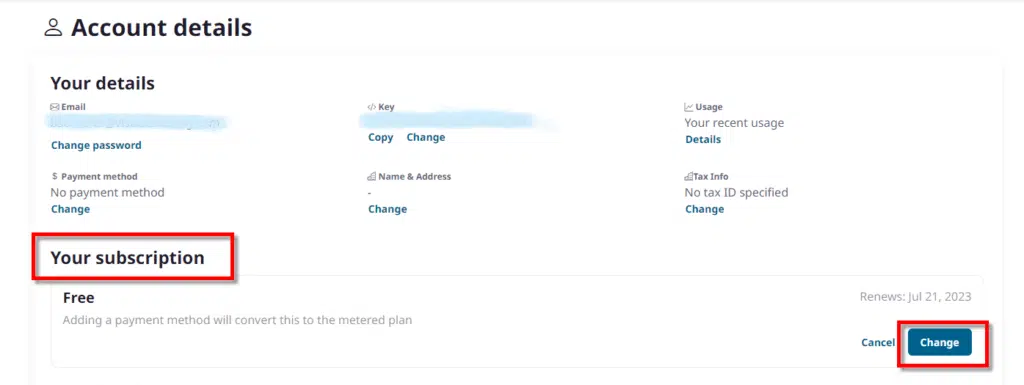Open the Change password link
This screenshot has width=1024, height=385.
tap(96, 146)
